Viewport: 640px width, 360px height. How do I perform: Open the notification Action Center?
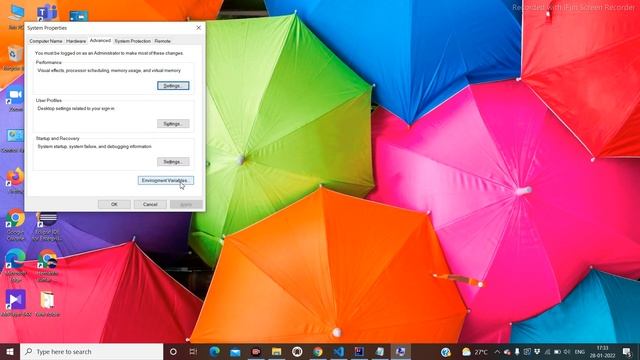coord(627,351)
